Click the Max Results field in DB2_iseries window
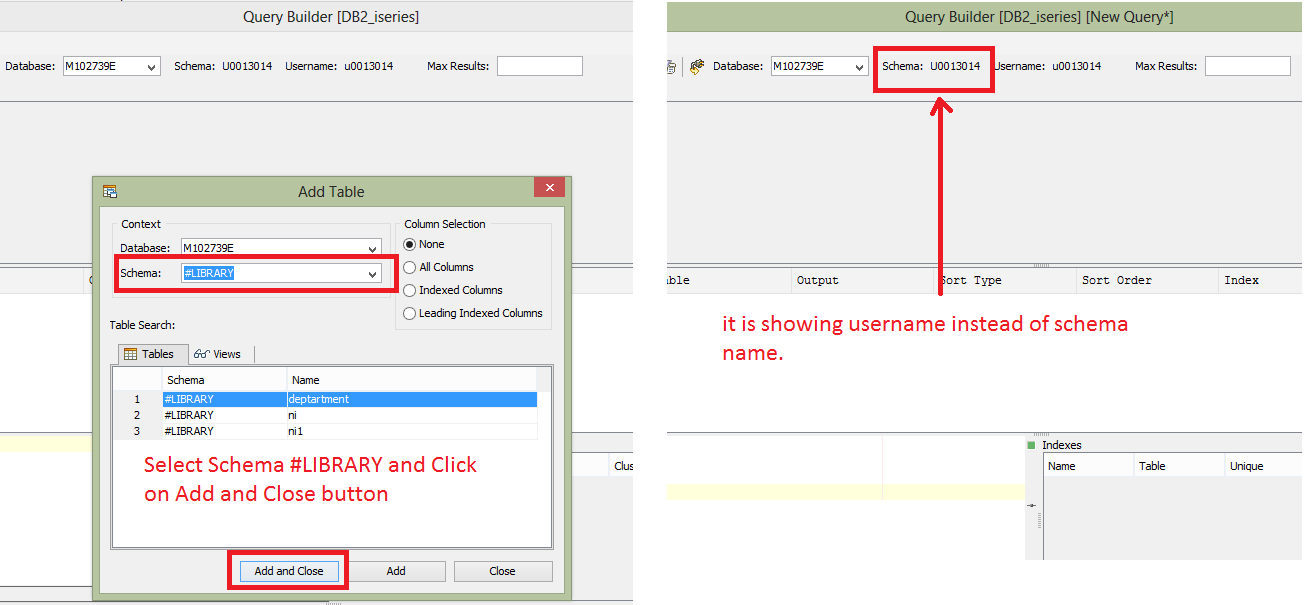 (x=539, y=66)
